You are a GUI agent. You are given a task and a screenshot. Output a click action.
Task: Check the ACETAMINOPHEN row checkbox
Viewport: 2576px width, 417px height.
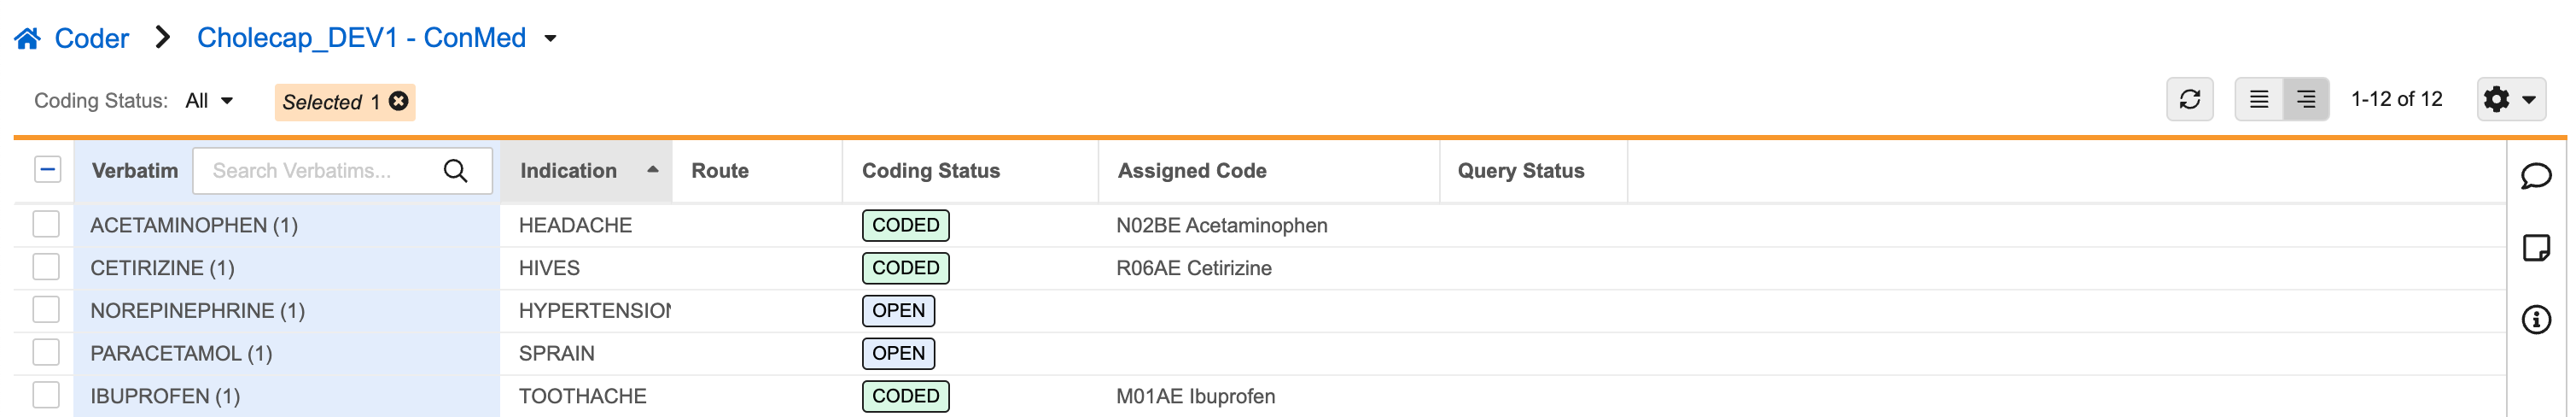(x=46, y=225)
